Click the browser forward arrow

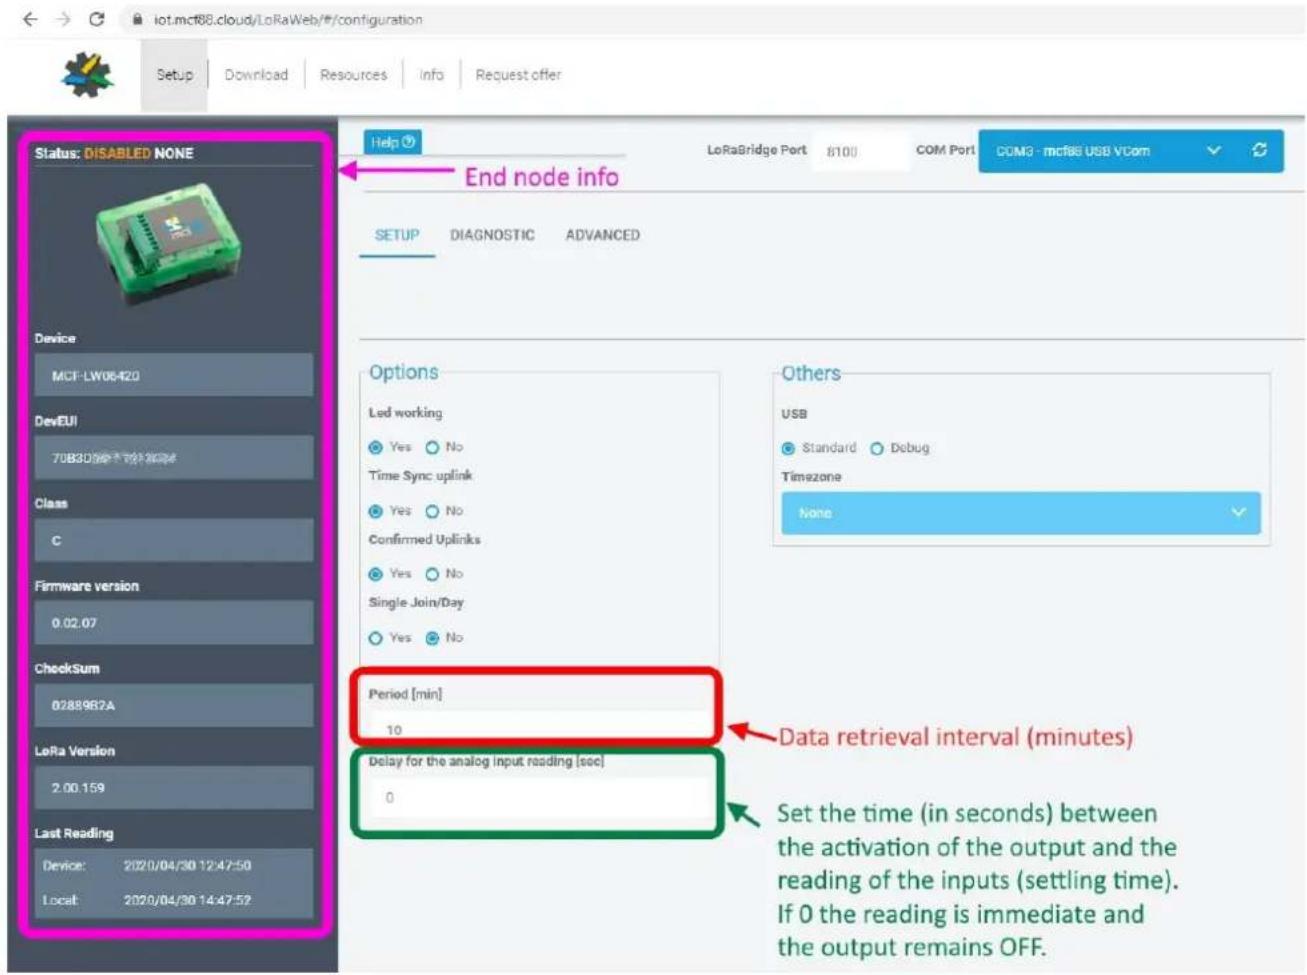coord(63,19)
